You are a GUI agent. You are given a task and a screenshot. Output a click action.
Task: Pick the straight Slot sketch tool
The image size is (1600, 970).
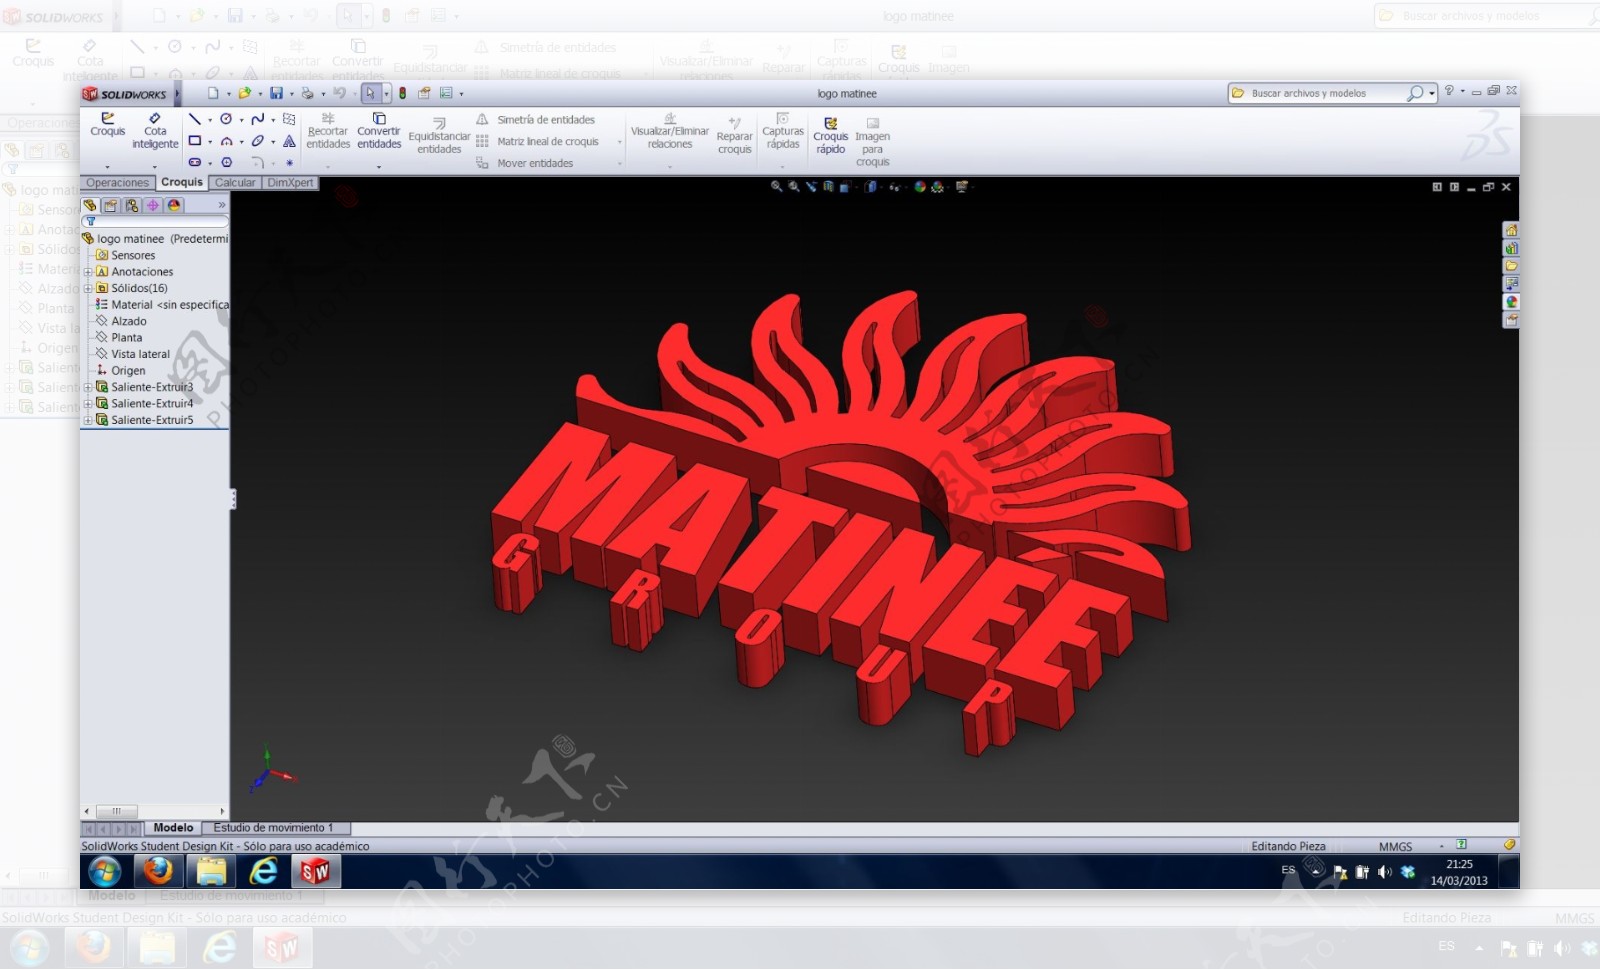click(195, 162)
